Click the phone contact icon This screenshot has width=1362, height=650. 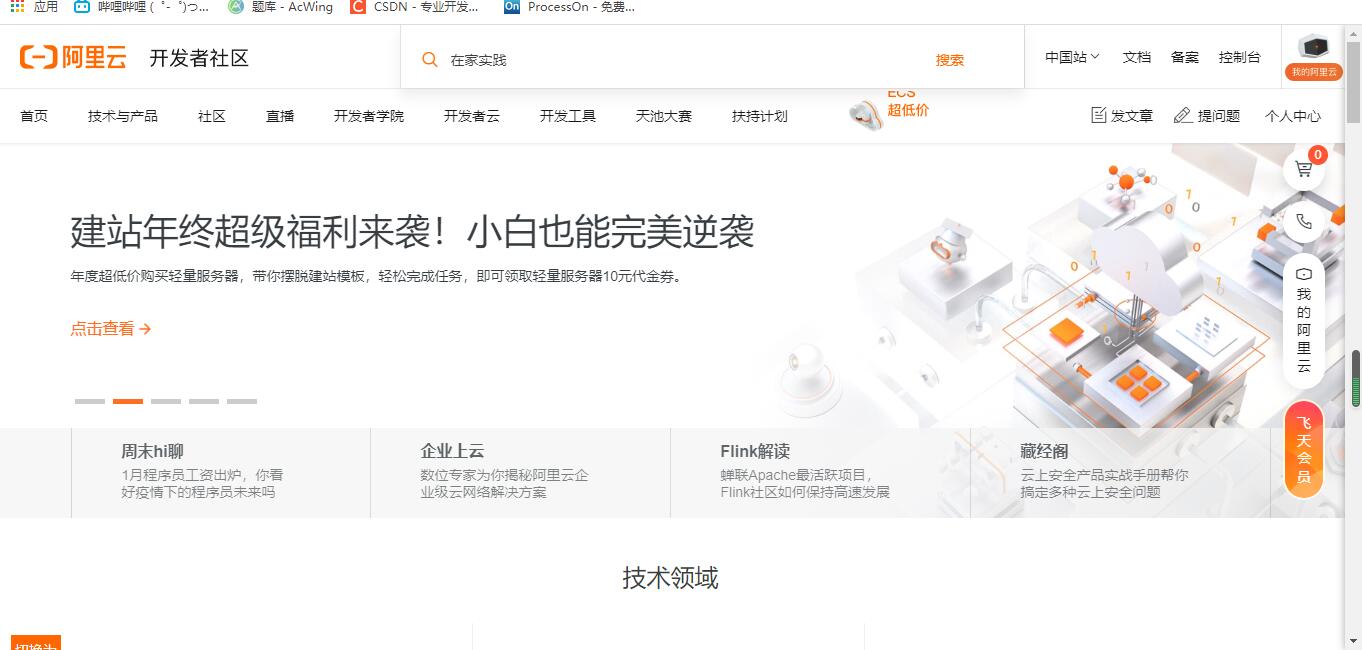[x=1304, y=222]
